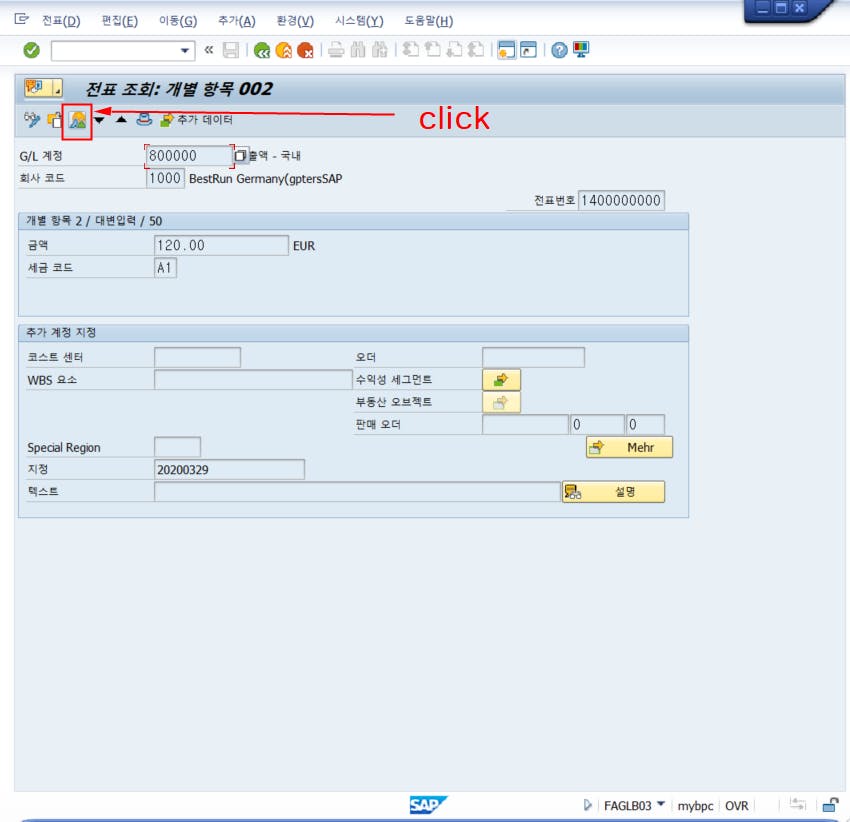The image size is (850, 822).
Task: Collapse command field with double-chevron icon
Action: click(x=209, y=50)
